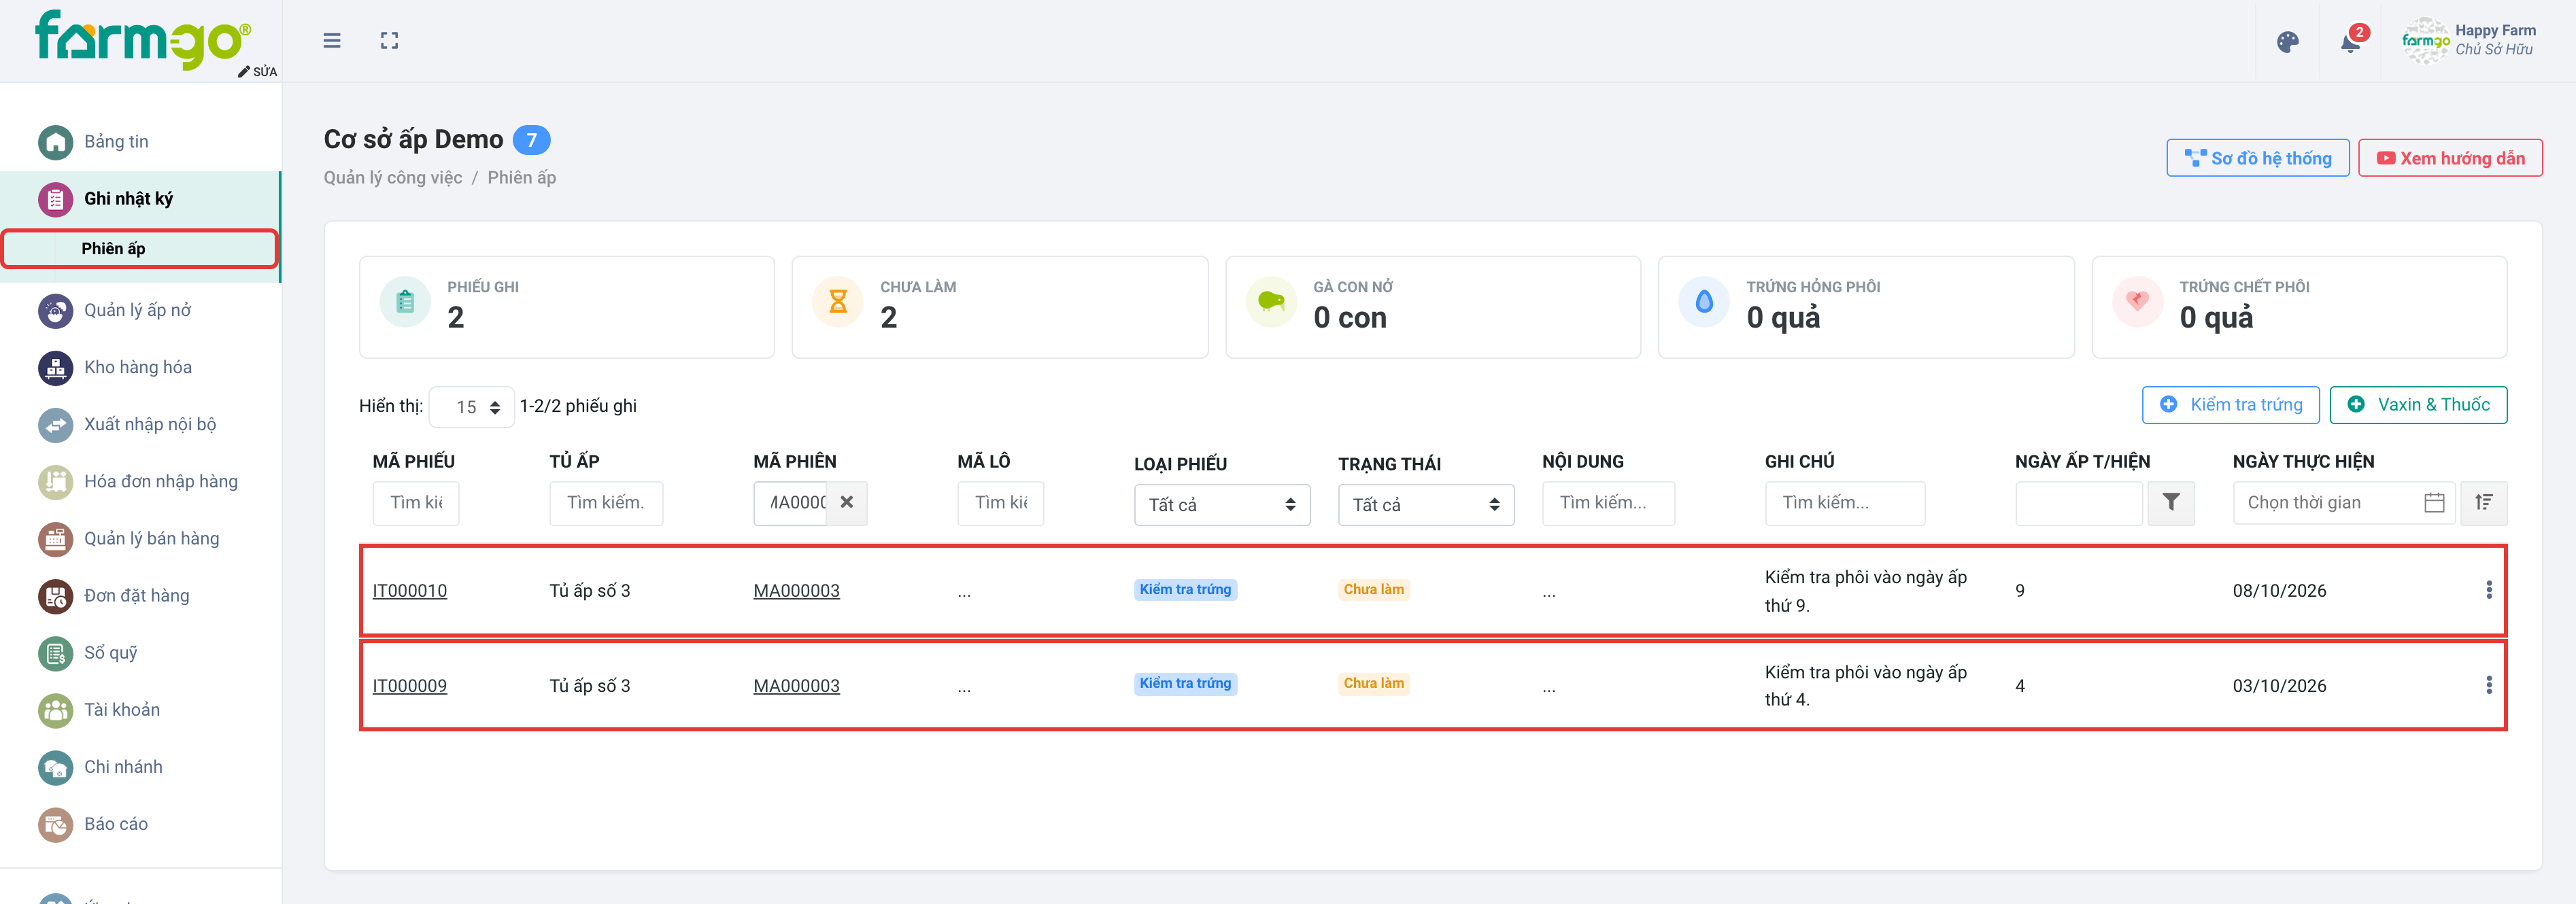The image size is (2576, 904).
Task: Clear the Mã phiên filter
Action: tap(846, 503)
